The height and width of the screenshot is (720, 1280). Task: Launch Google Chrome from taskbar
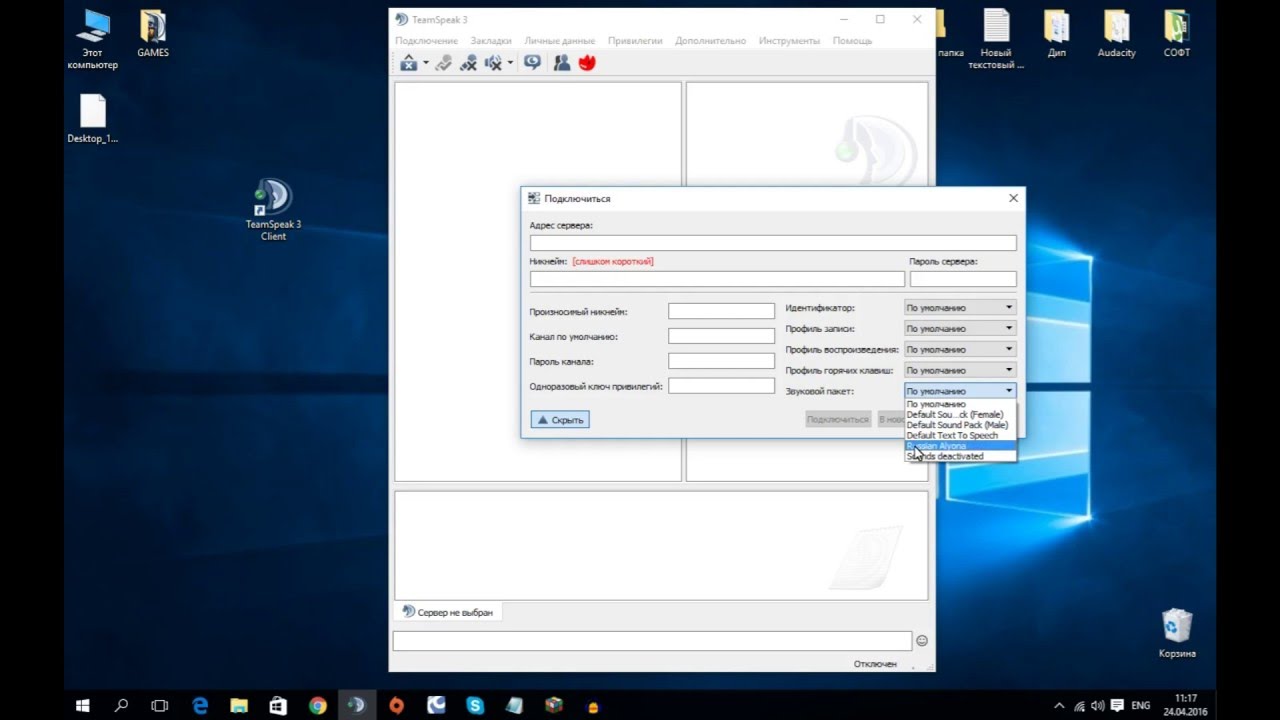point(317,705)
